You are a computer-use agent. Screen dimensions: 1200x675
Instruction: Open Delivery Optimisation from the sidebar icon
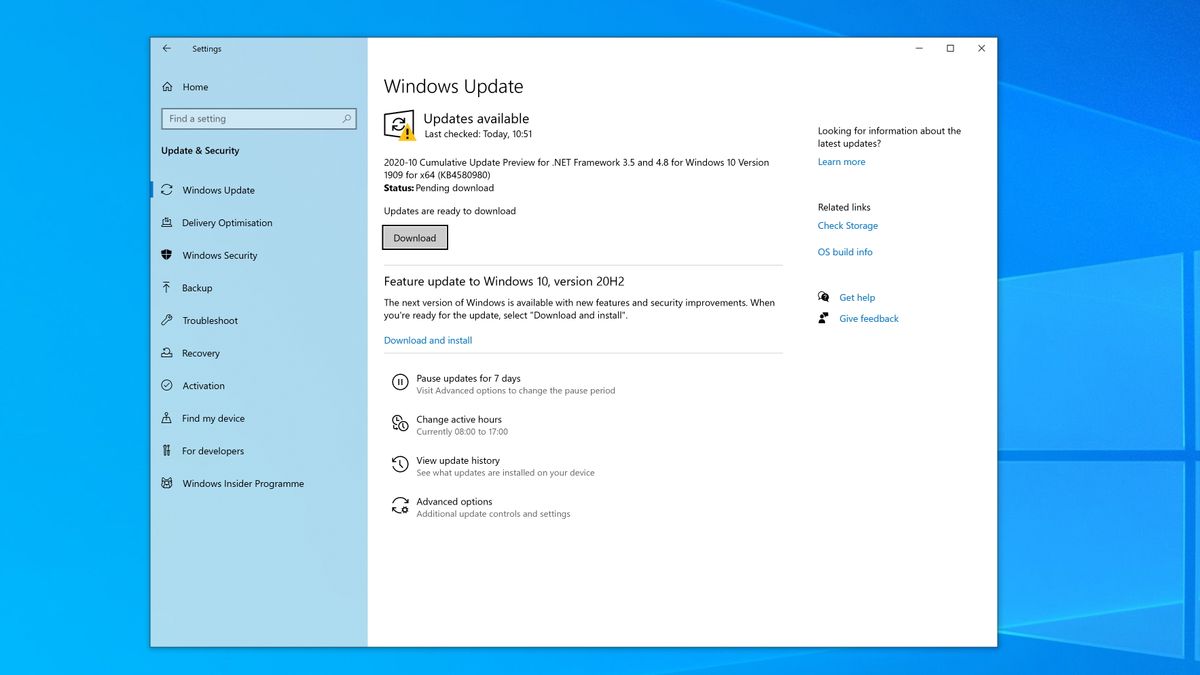[x=168, y=222]
